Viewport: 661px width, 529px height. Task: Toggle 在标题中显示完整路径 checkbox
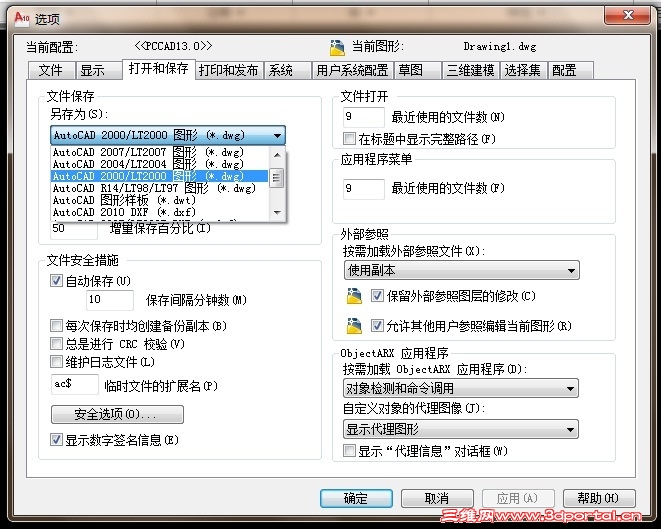coord(349,138)
